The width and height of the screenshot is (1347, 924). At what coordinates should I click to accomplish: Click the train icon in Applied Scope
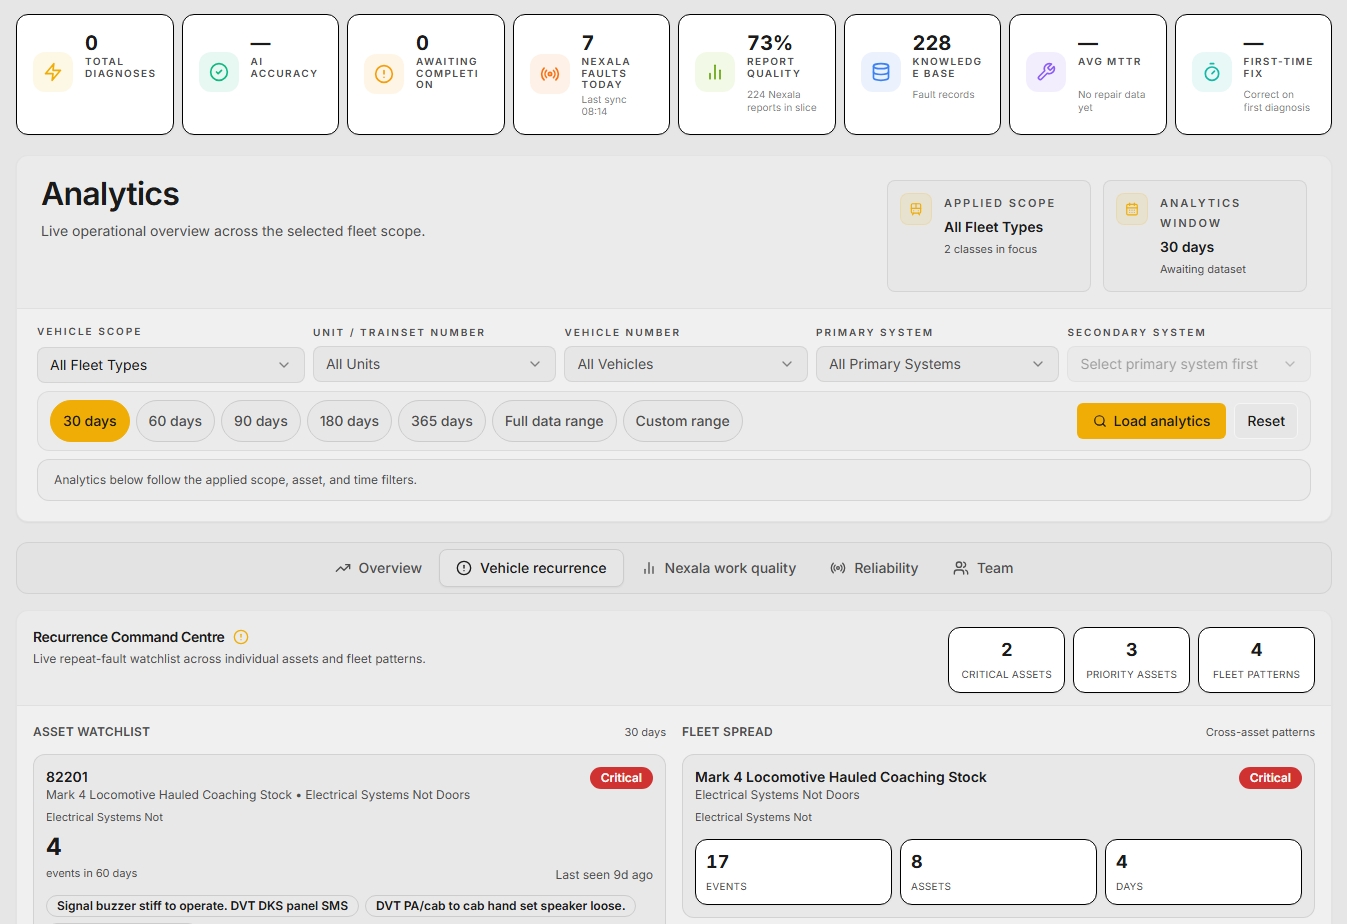(916, 209)
